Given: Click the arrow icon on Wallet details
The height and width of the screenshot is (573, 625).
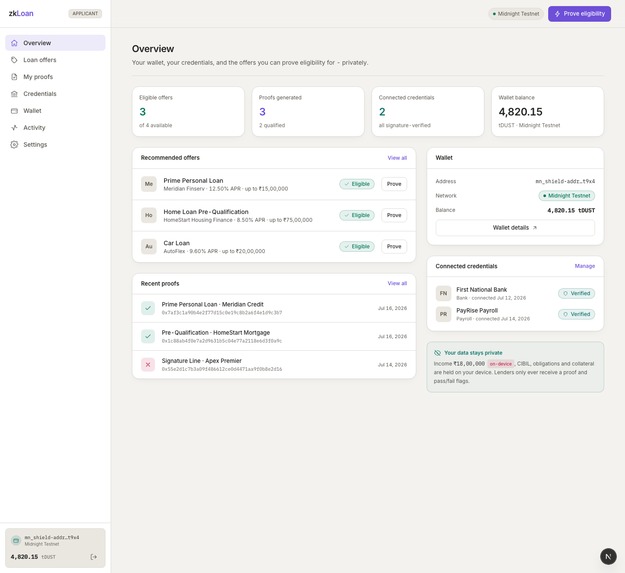Looking at the screenshot, I should point(535,228).
